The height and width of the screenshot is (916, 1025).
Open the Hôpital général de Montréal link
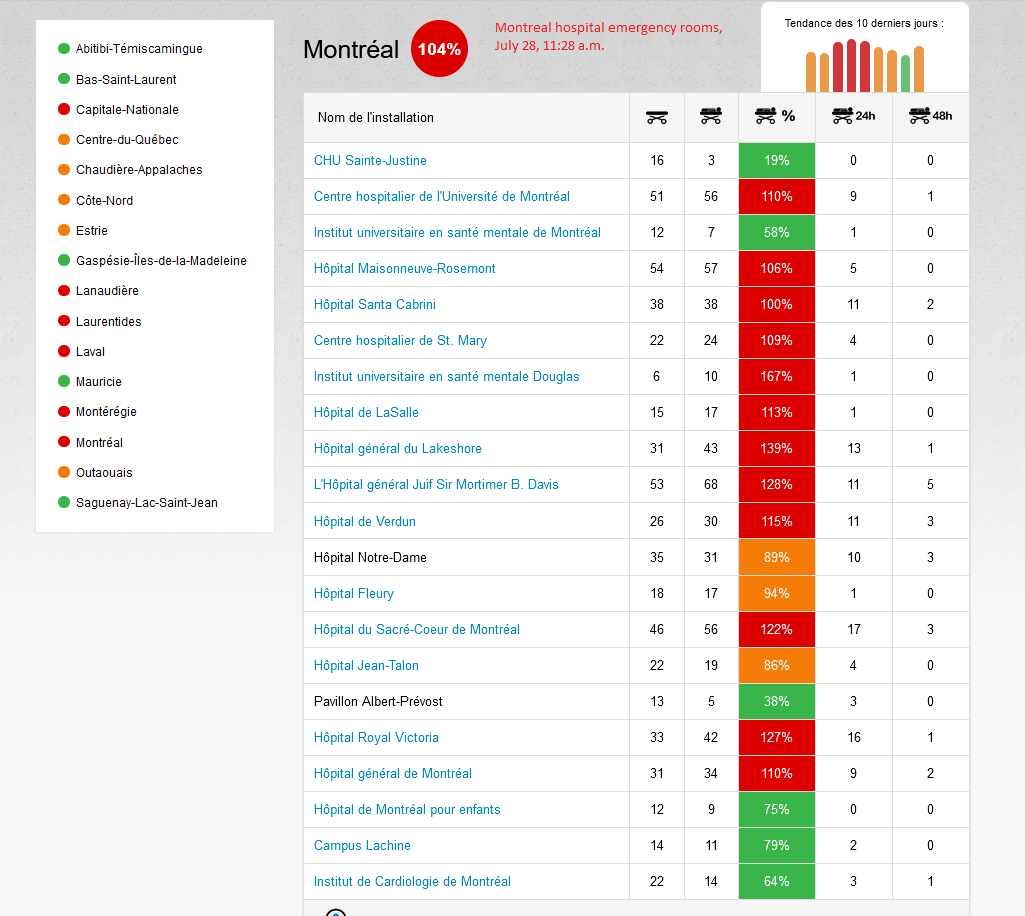click(392, 773)
